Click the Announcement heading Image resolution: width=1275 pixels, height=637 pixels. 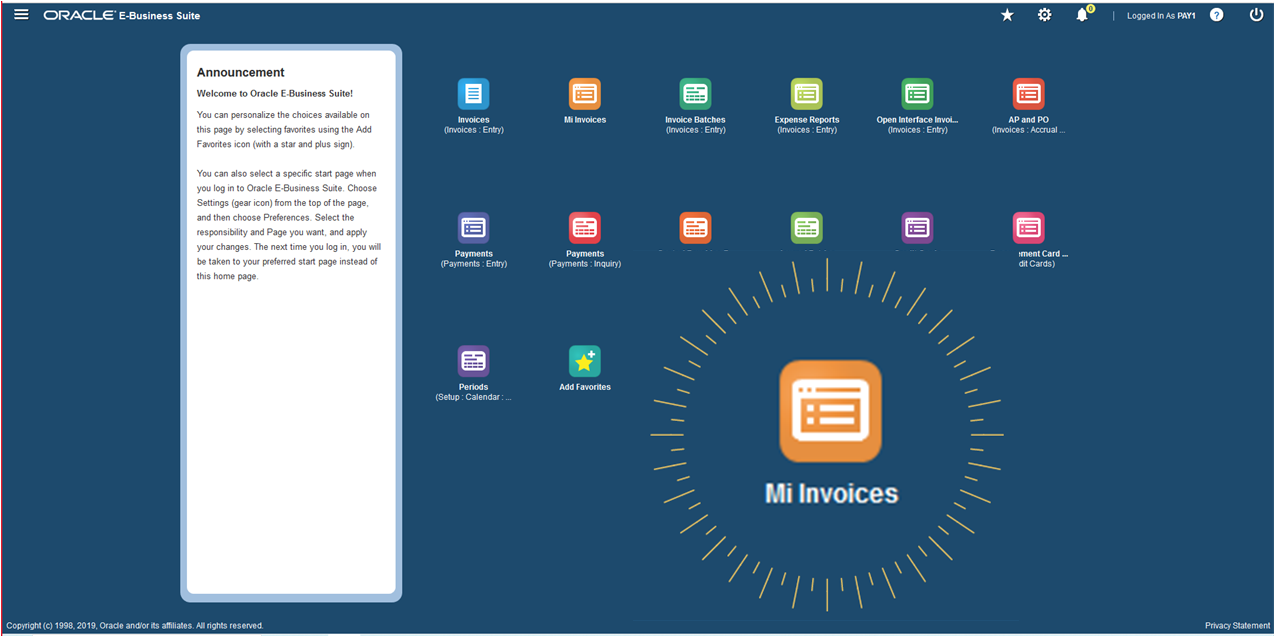(240, 73)
